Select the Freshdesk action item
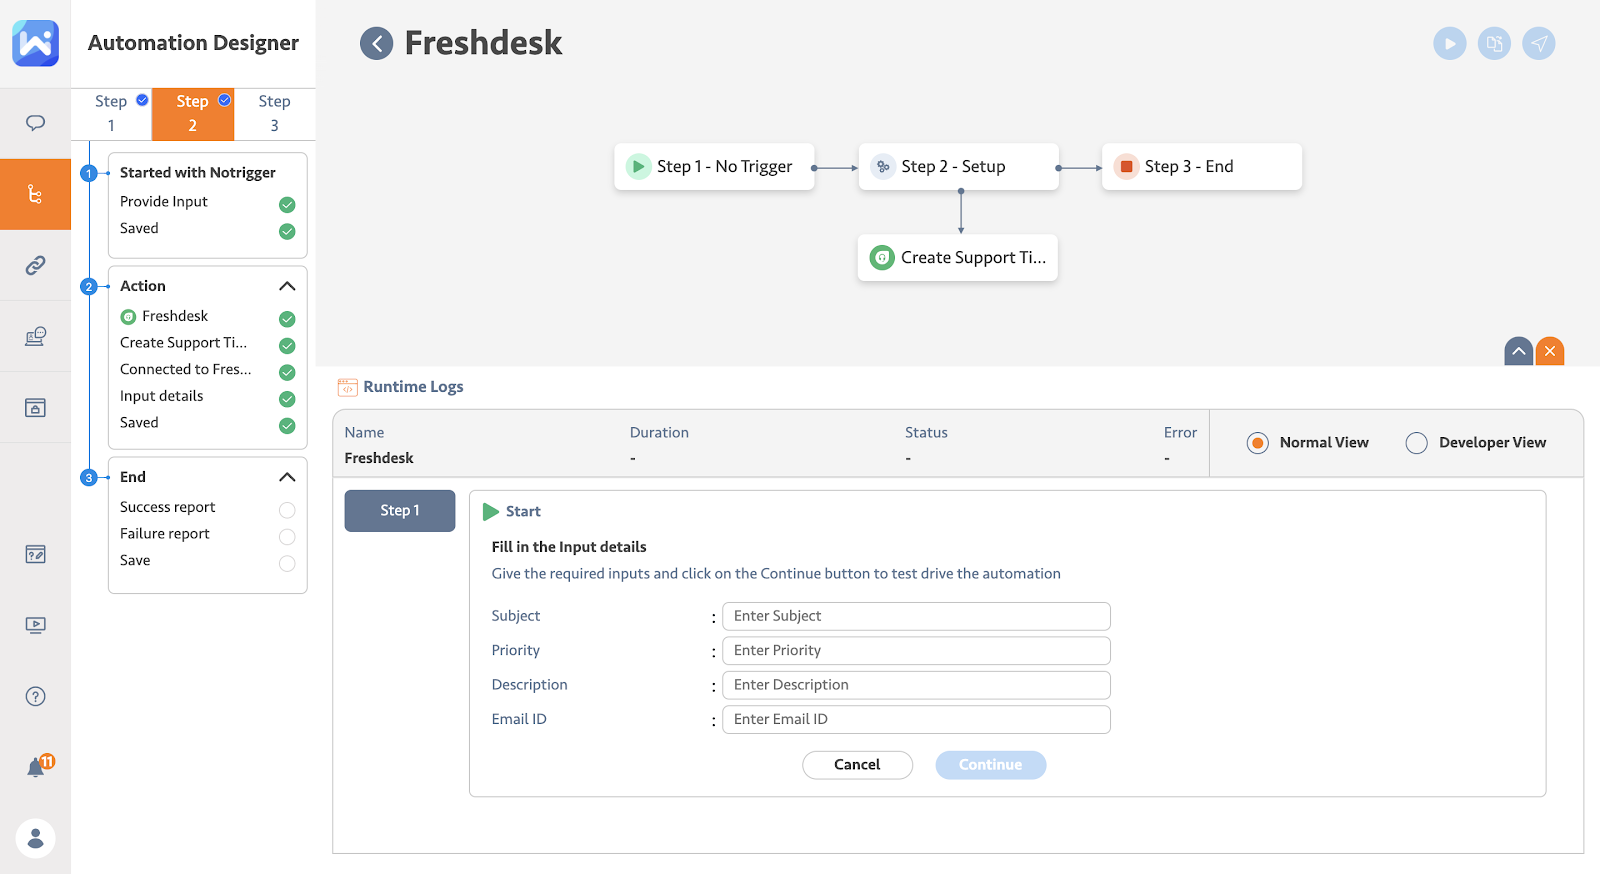The image size is (1600, 874). tap(175, 316)
